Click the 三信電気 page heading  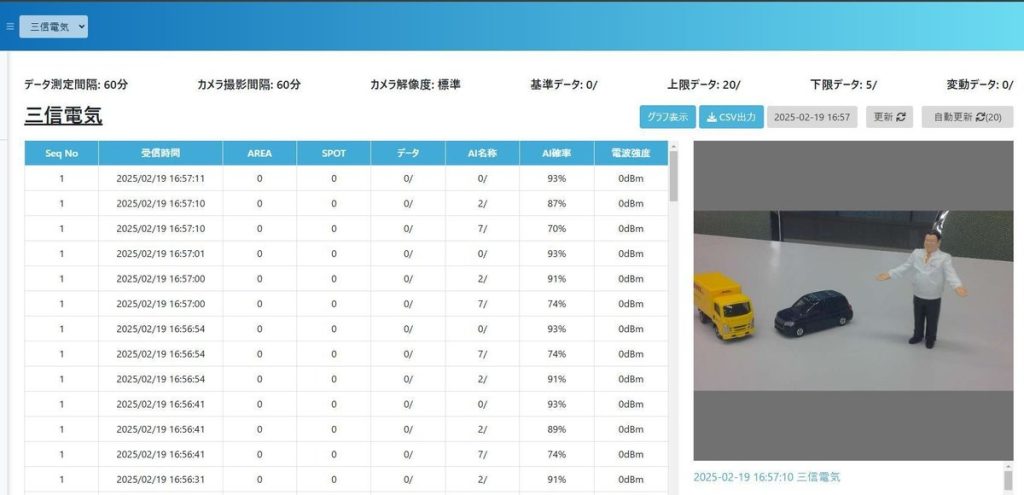click(63, 116)
